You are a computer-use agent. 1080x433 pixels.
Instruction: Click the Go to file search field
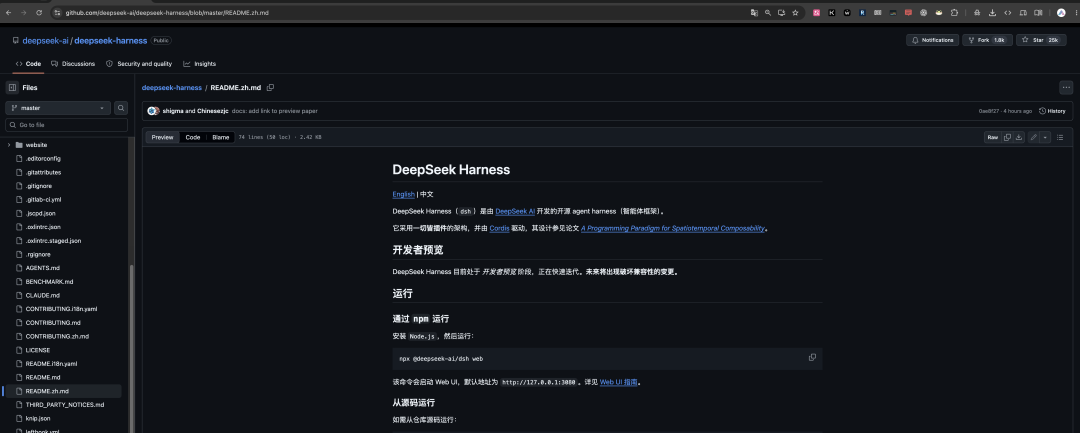tap(66, 125)
